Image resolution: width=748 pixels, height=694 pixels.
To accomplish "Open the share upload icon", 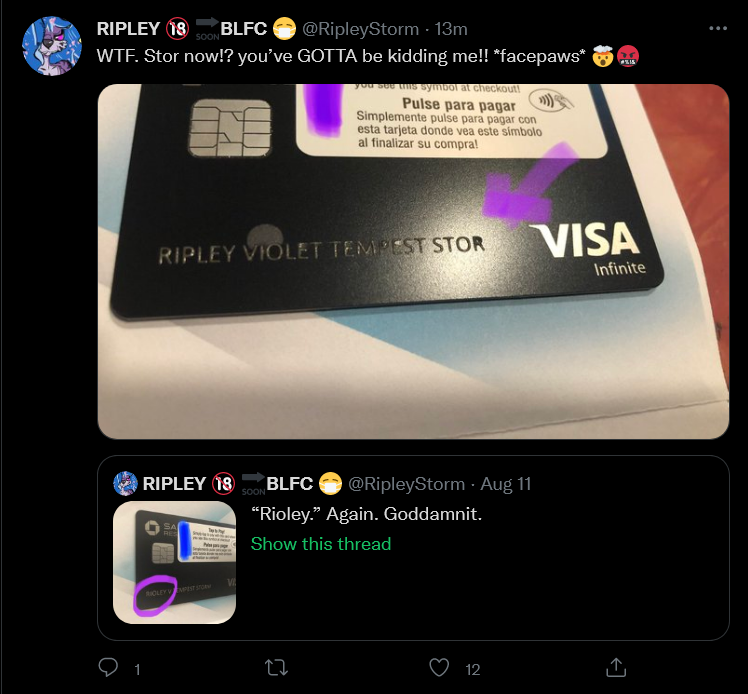I will click(x=616, y=667).
